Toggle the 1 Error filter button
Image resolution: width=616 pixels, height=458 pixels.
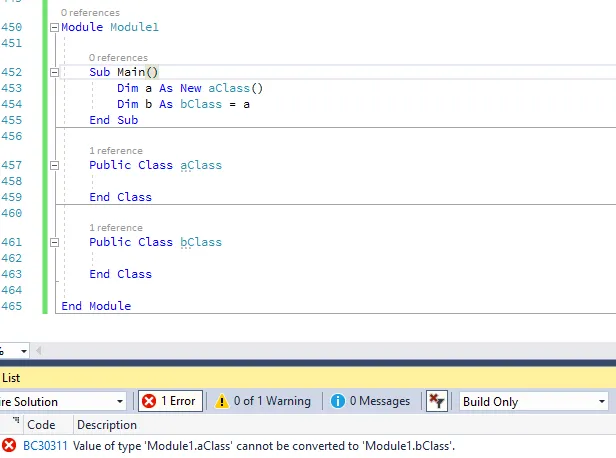pos(170,401)
